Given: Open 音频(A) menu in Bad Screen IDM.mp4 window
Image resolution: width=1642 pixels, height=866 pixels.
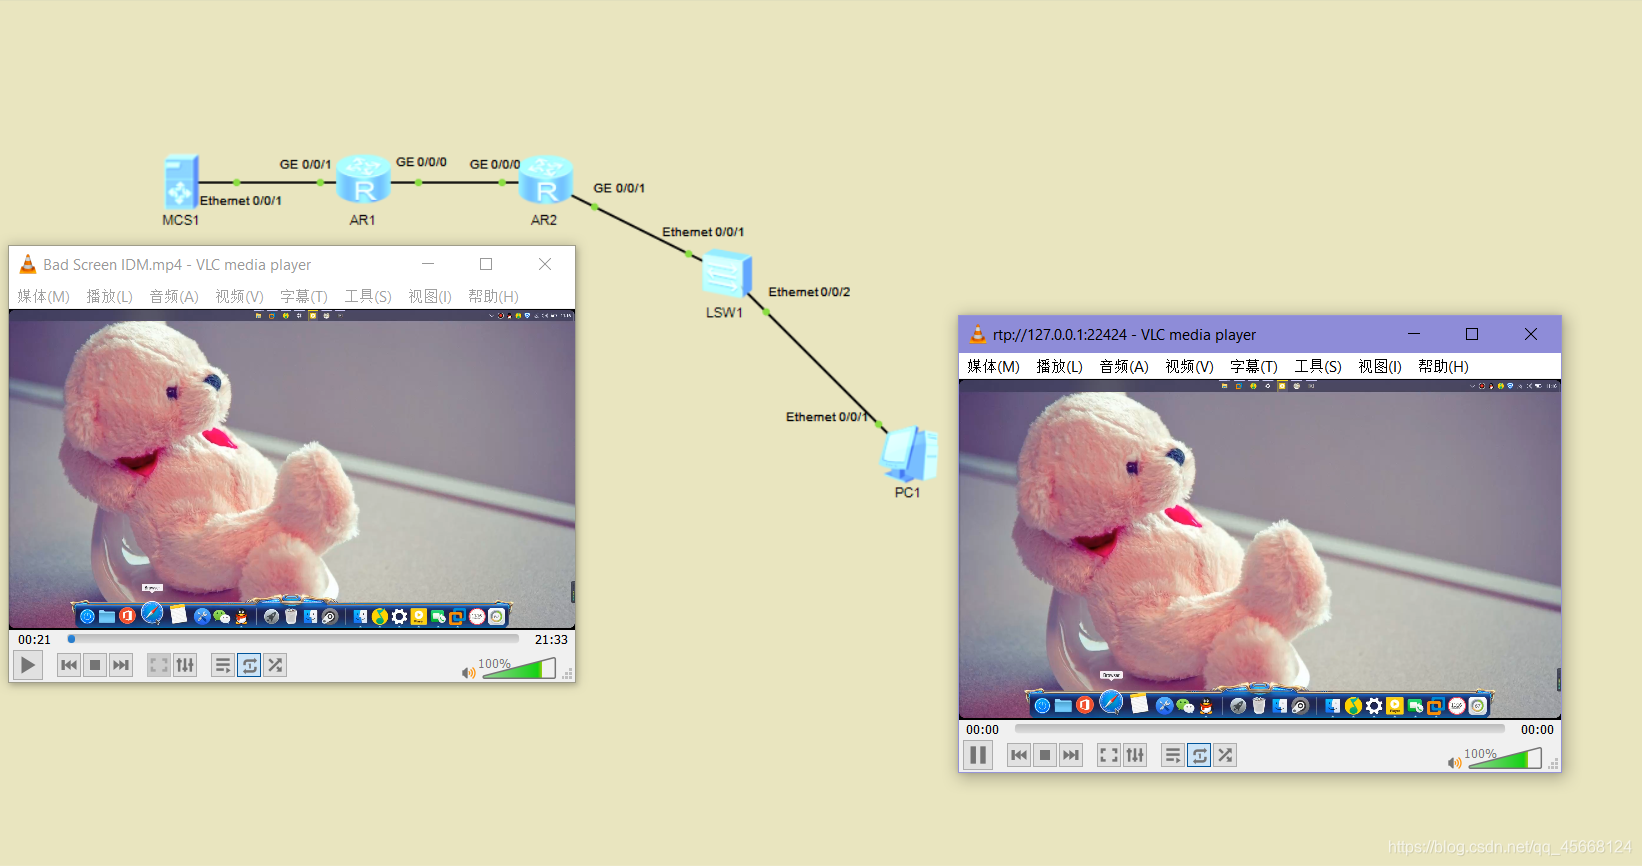Looking at the screenshot, I should pyautogui.click(x=174, y=296).
